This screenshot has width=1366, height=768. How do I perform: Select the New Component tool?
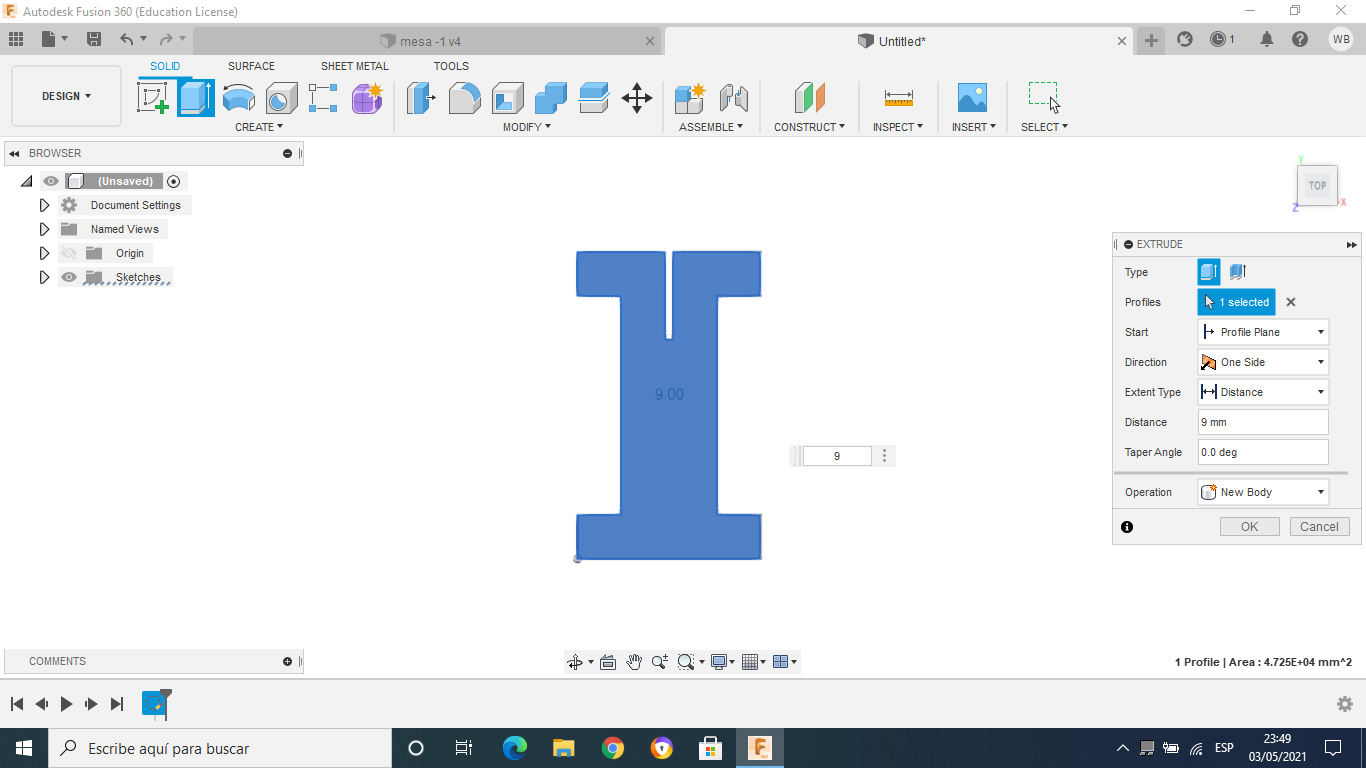tap(690, 98)
